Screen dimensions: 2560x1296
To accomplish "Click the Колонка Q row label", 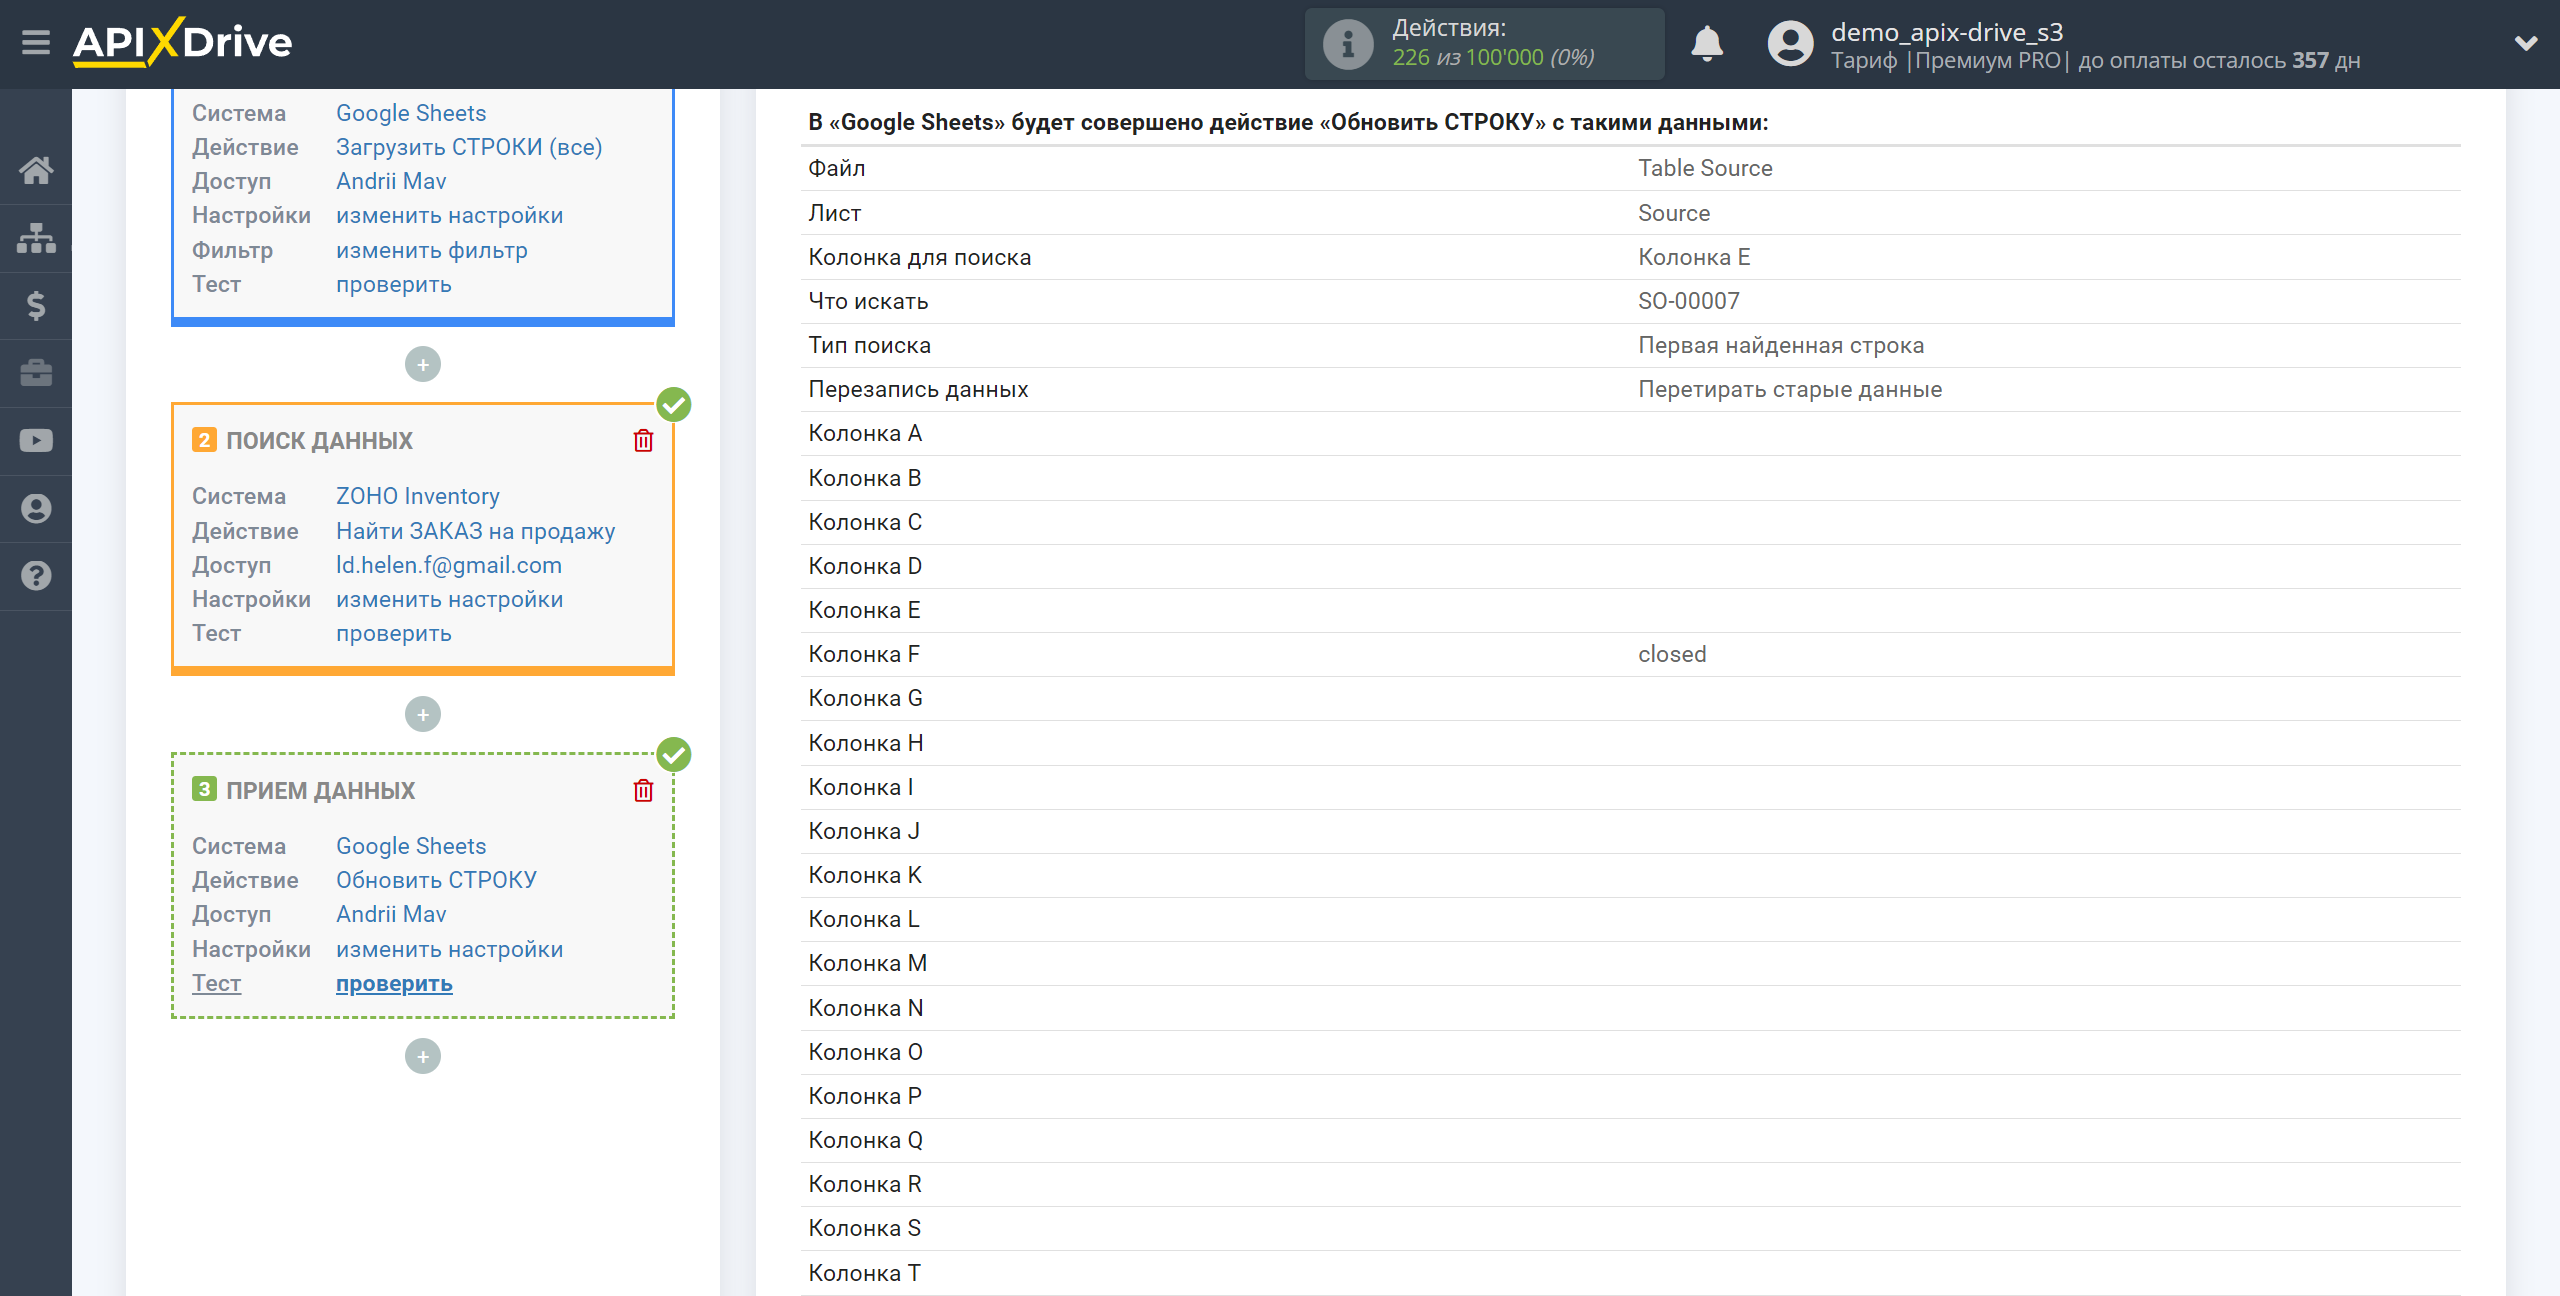I will tap(866, 1140).
